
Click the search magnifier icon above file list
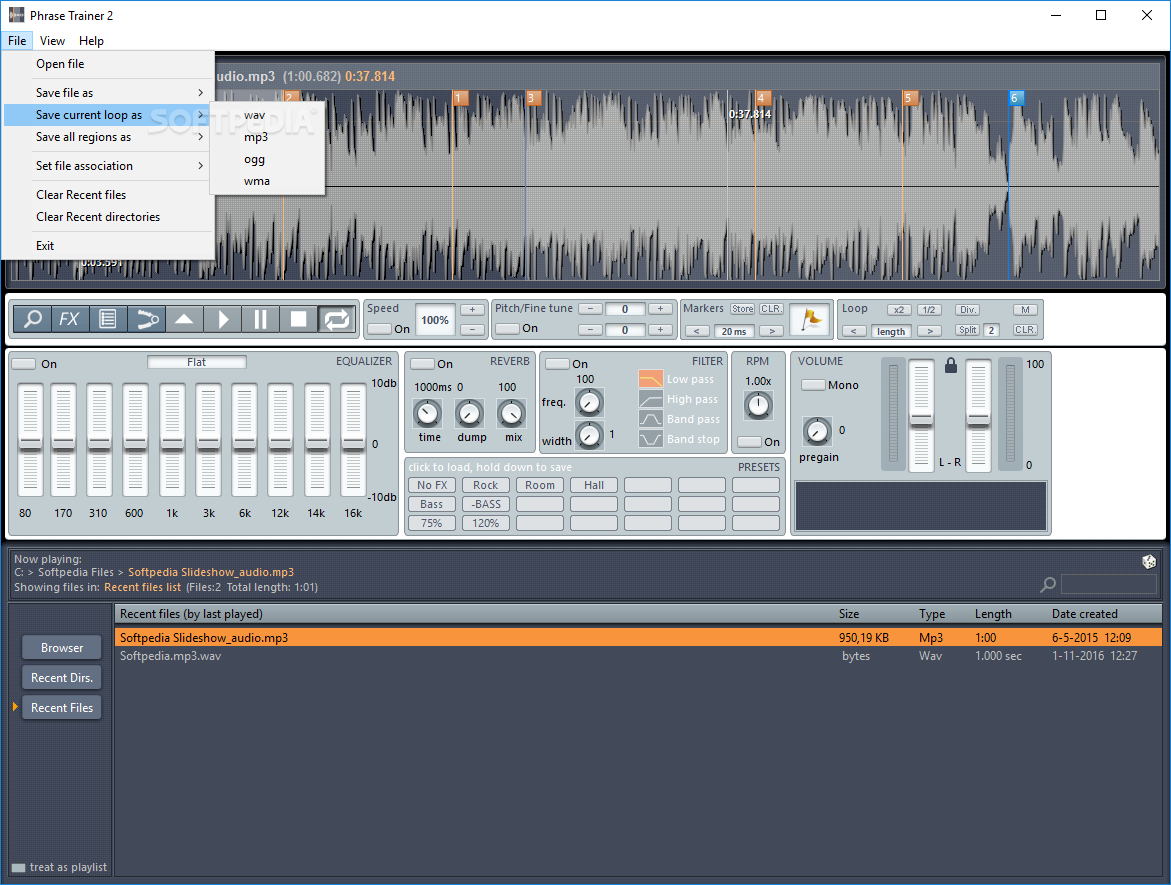pyautogui.click(x=1049, y=584)
